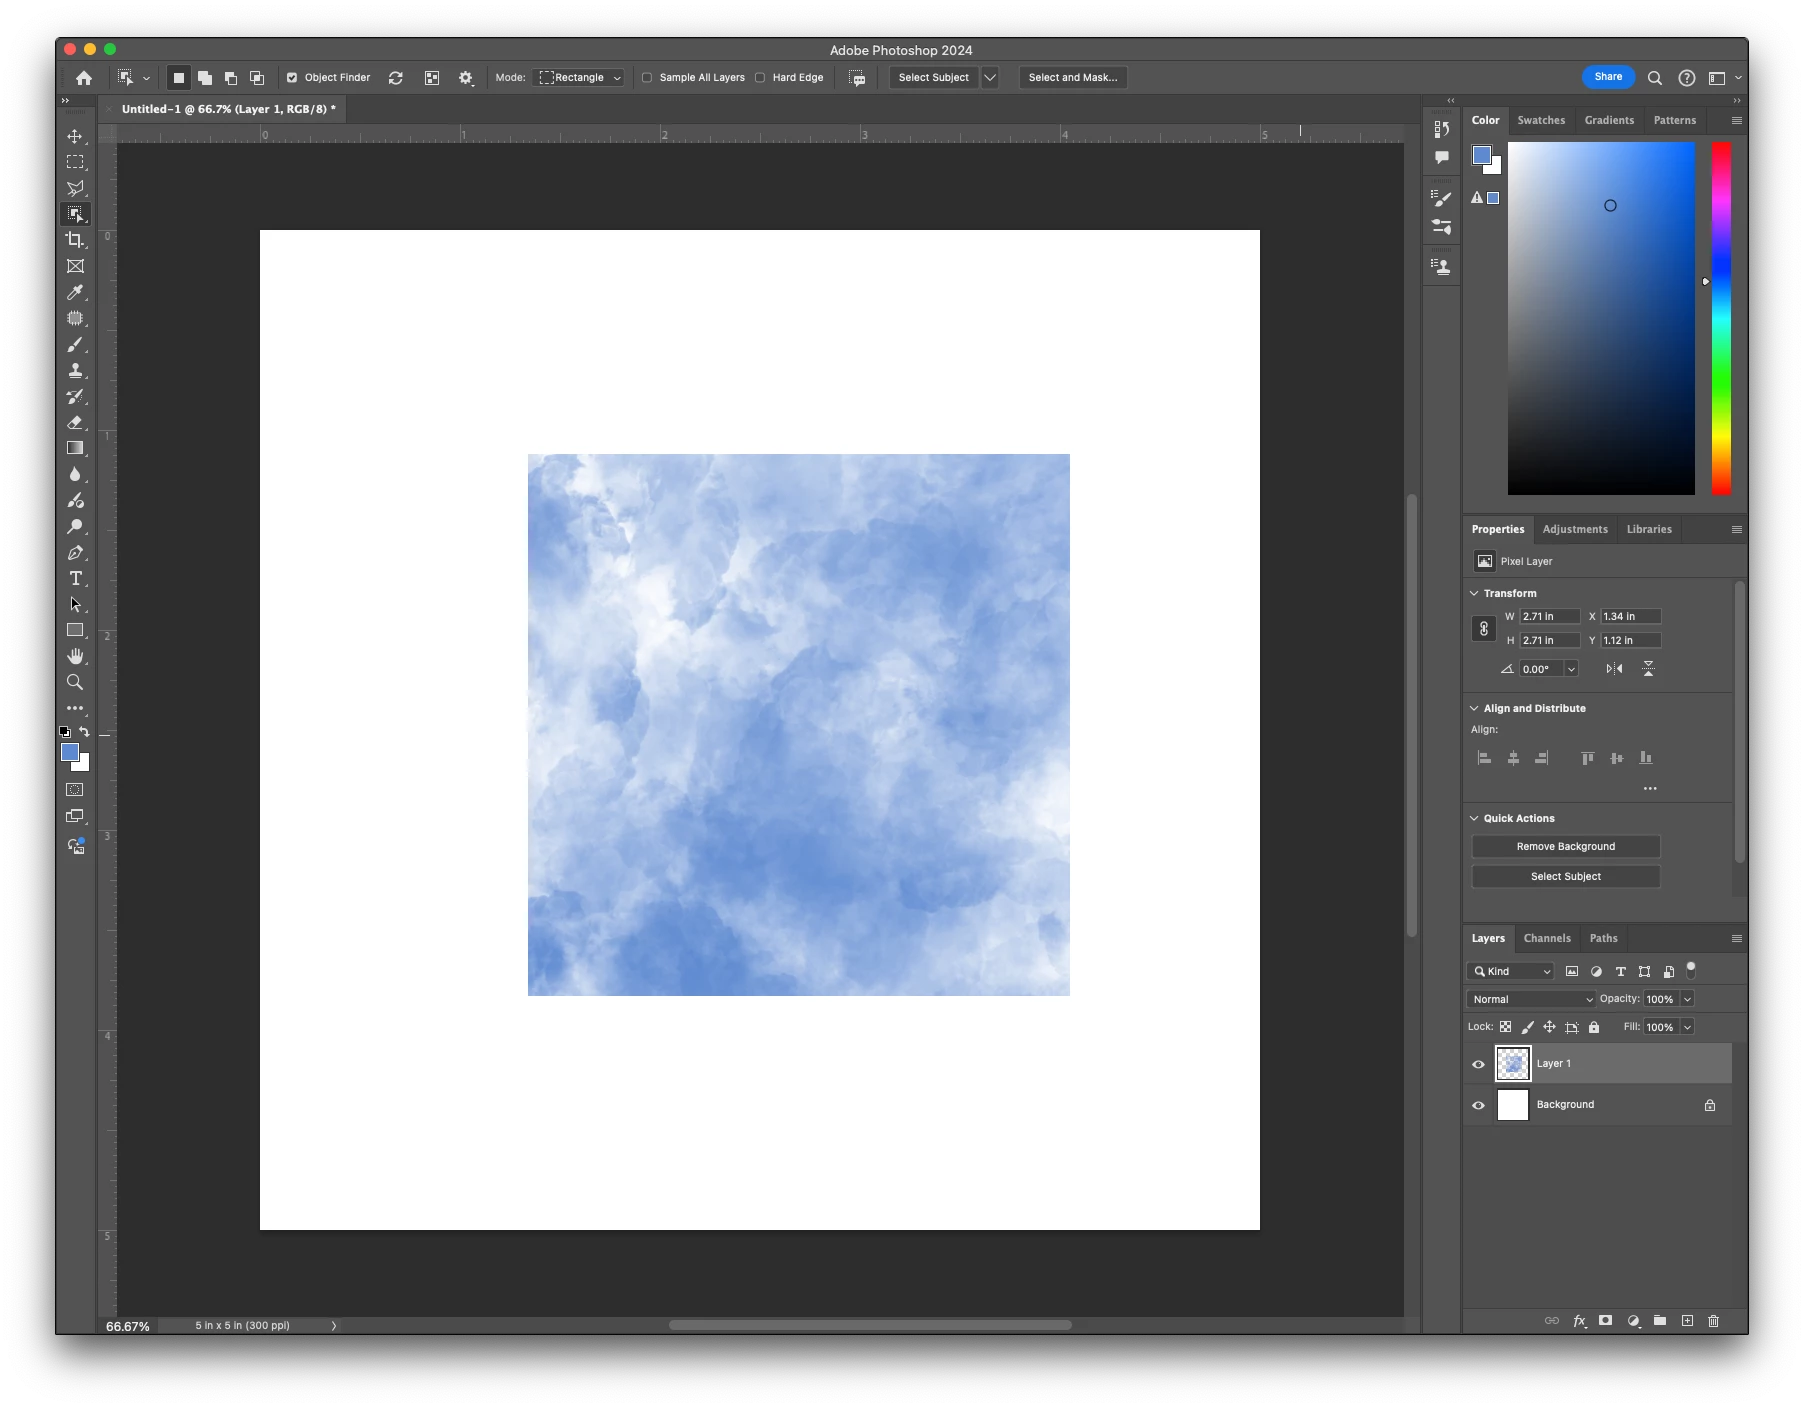1804x1408 pixels.
Task: Switch to the Adjustments tab
Action: pos(1575,529)
